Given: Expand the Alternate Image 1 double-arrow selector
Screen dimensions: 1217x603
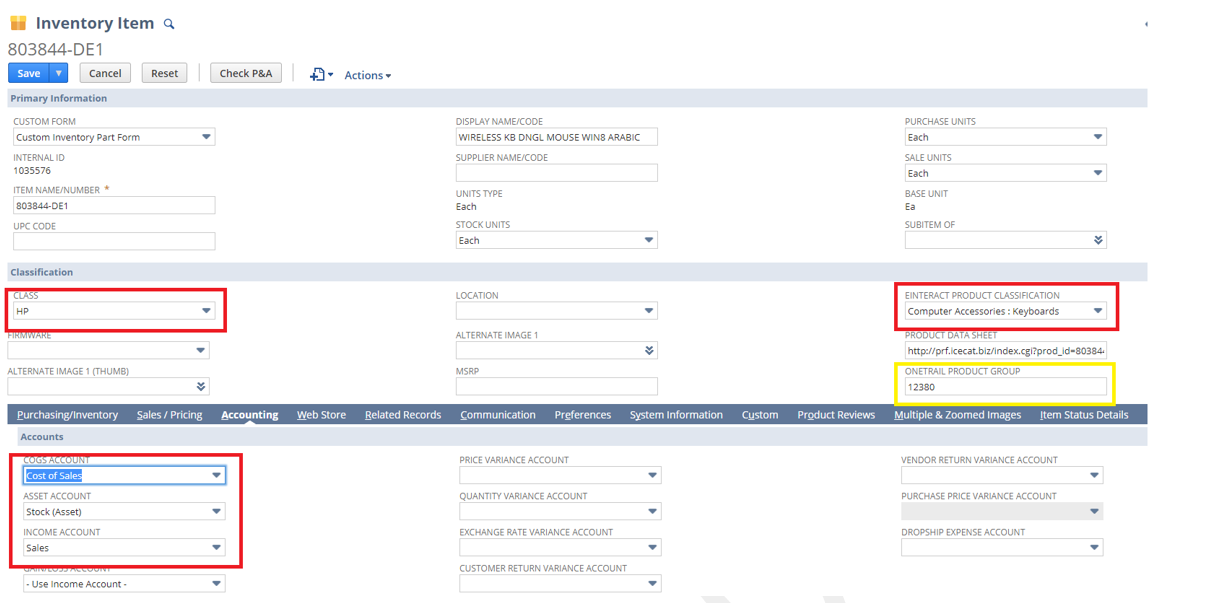Looking at the screenshot, I should point(649,350).
